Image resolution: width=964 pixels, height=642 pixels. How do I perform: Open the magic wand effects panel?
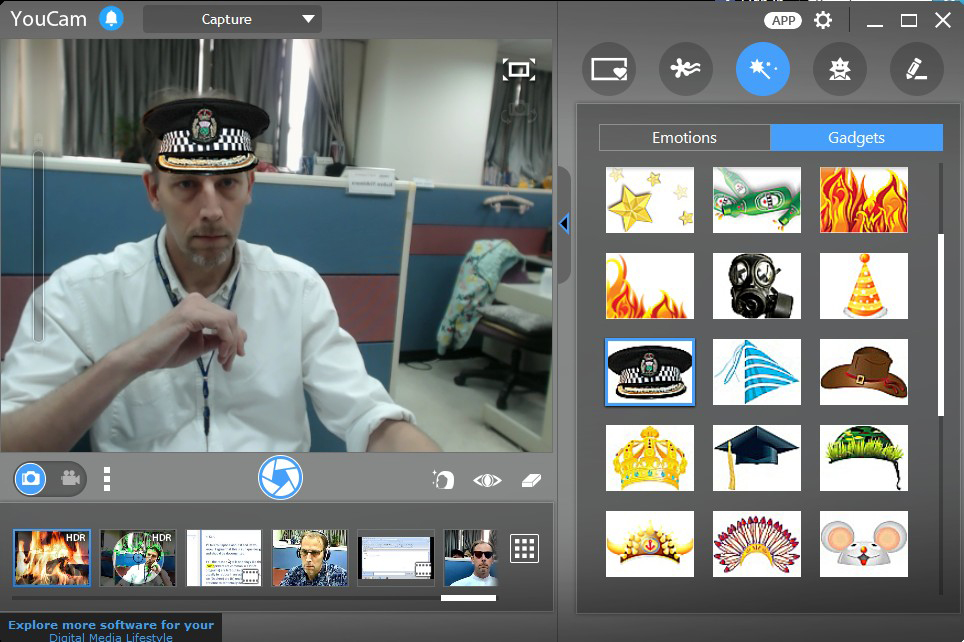(x=762, y=68)
